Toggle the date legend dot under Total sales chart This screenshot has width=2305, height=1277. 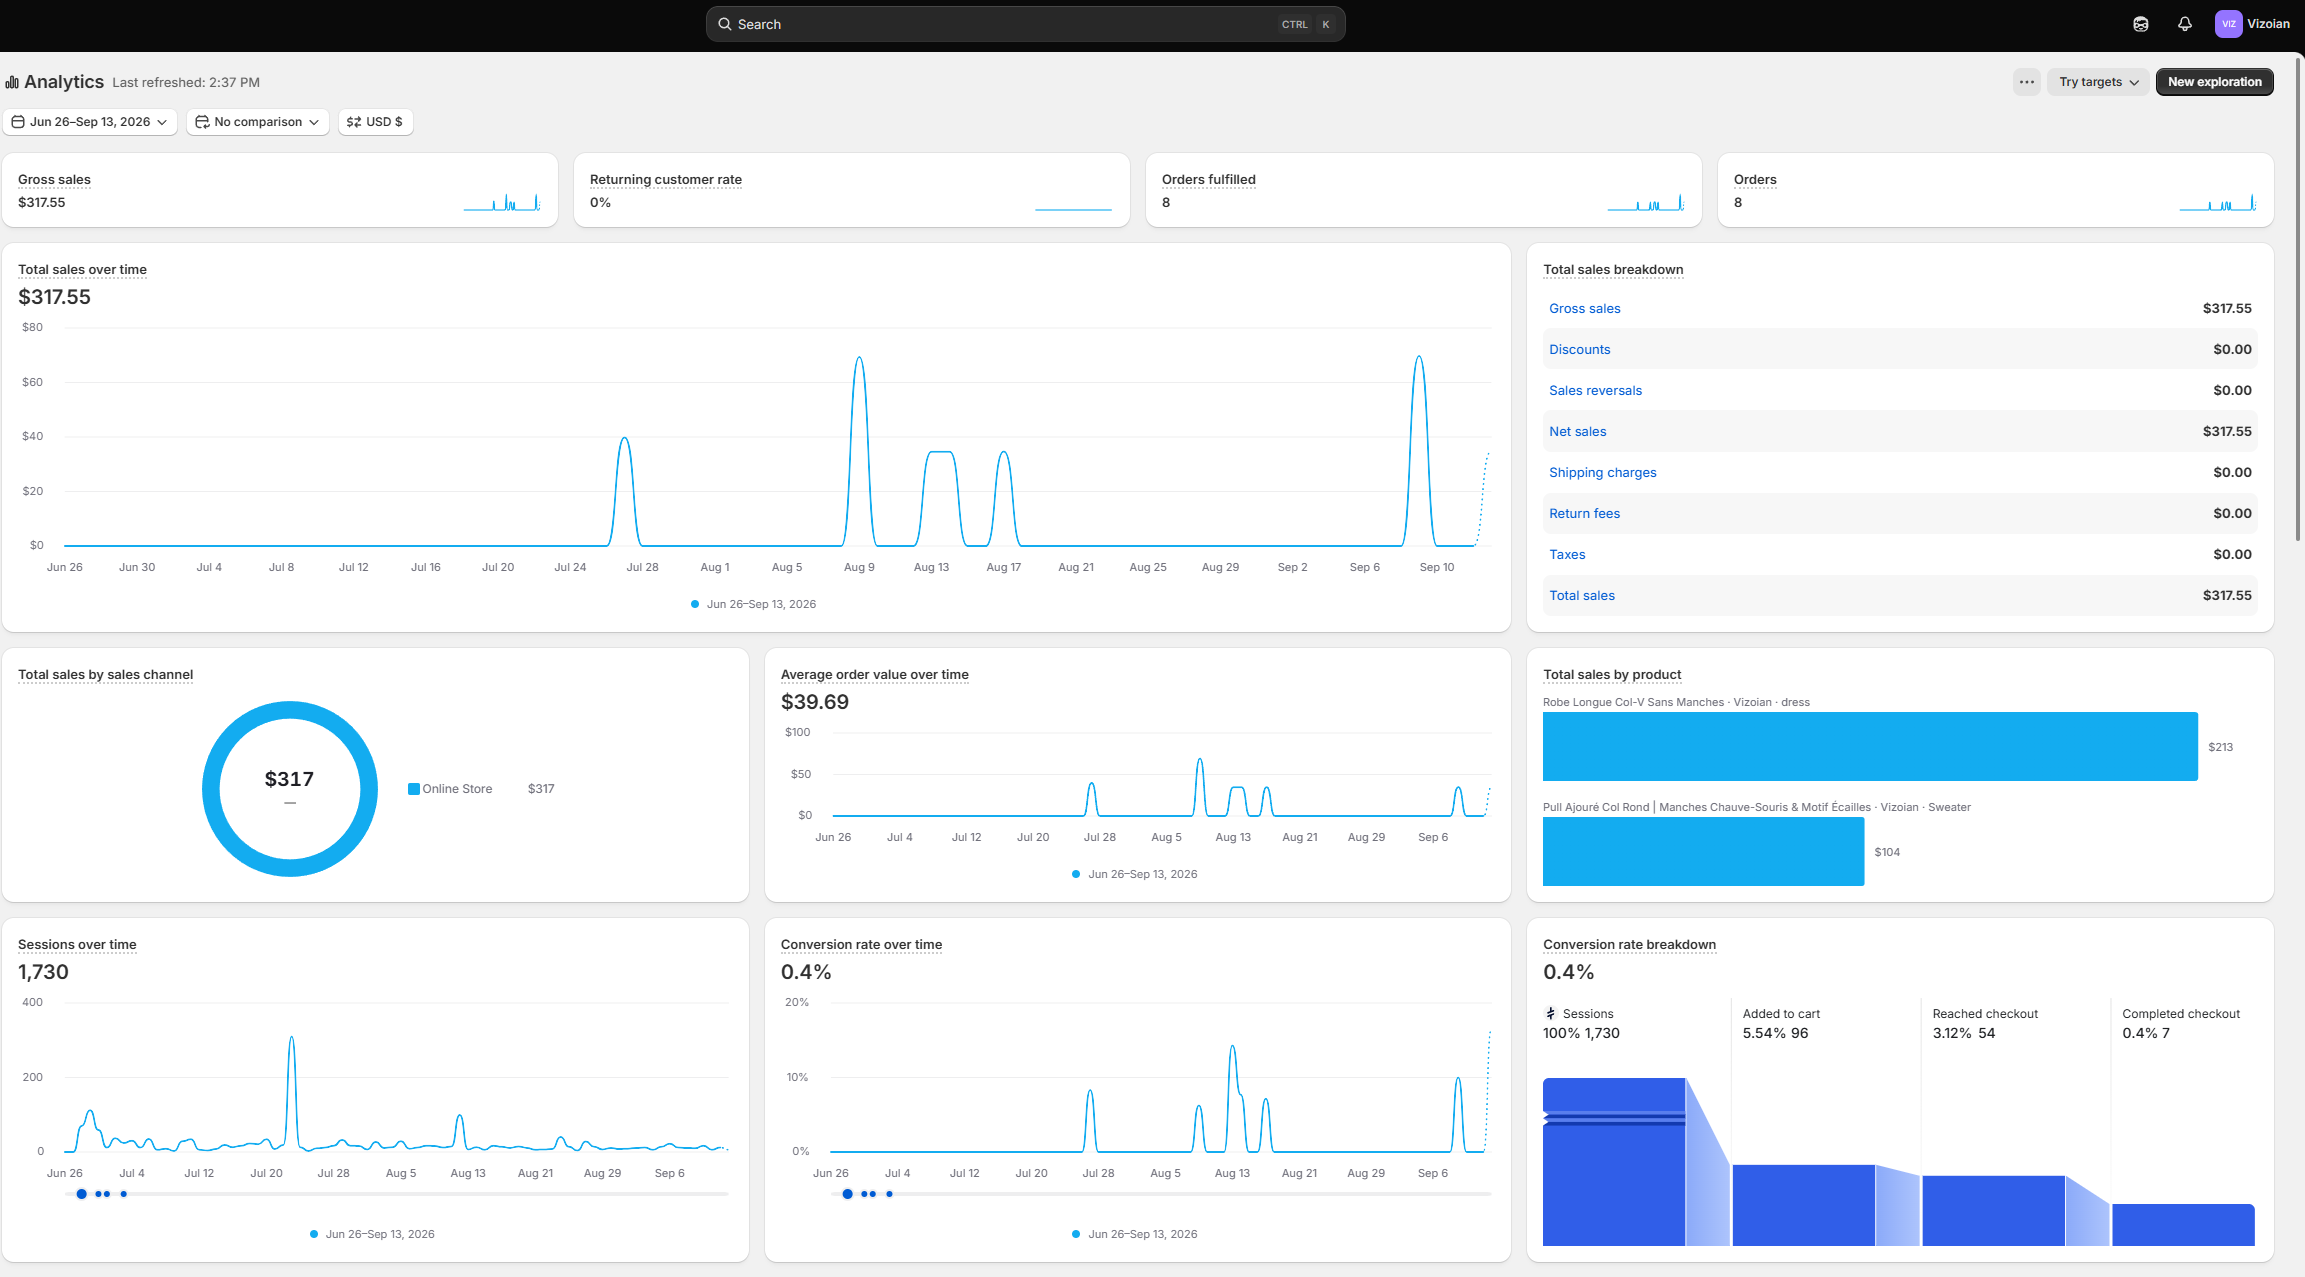(x=695, y=604)
